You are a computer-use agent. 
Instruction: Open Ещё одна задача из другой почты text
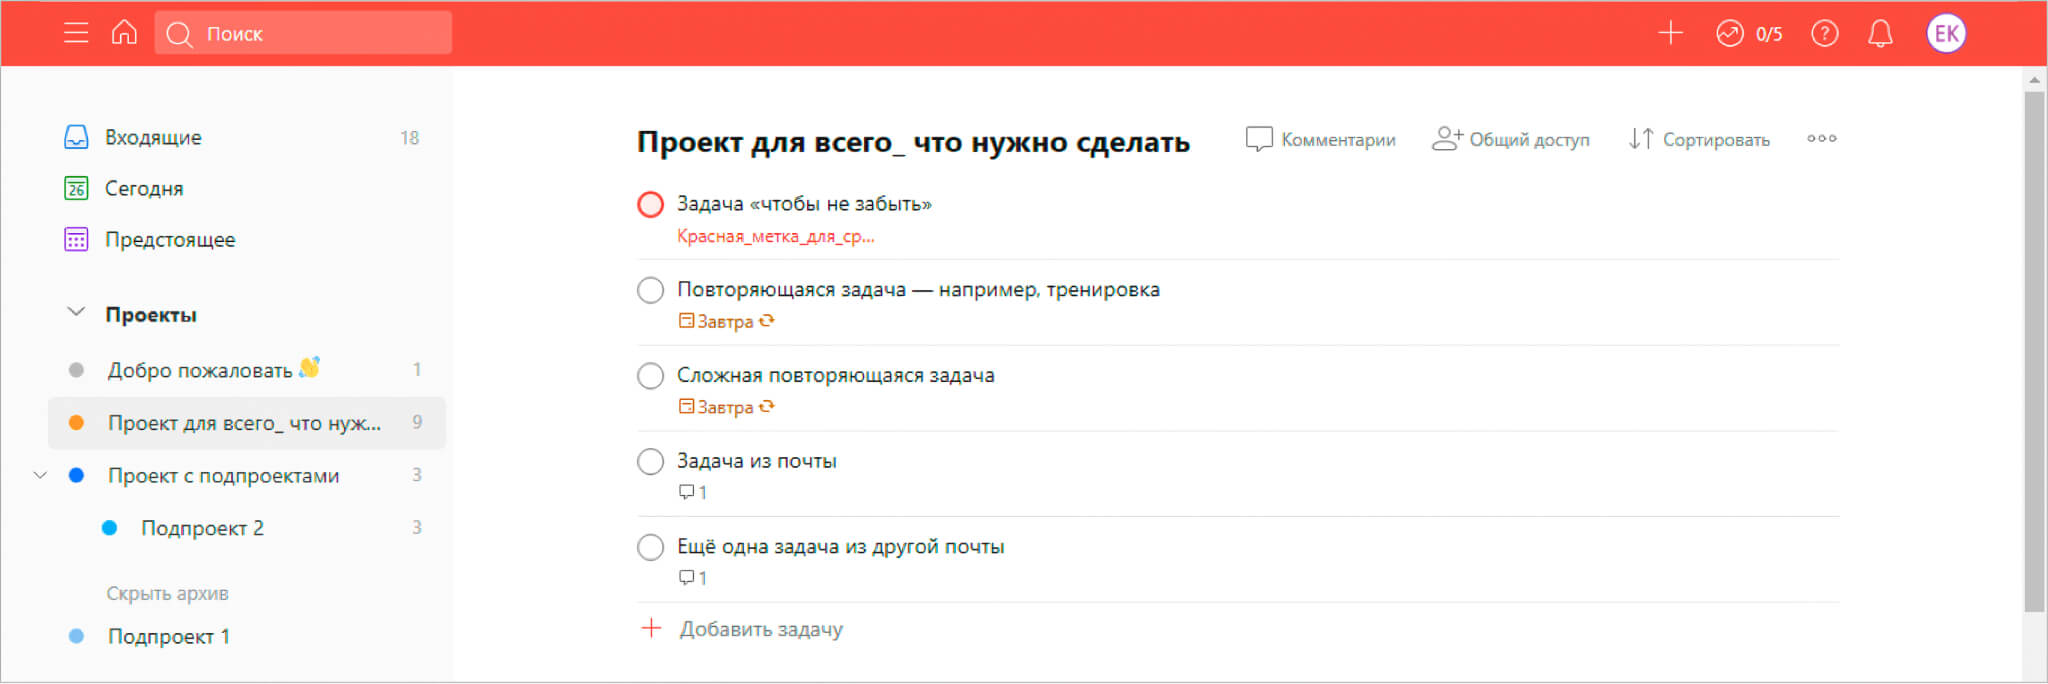coord(840,547)
